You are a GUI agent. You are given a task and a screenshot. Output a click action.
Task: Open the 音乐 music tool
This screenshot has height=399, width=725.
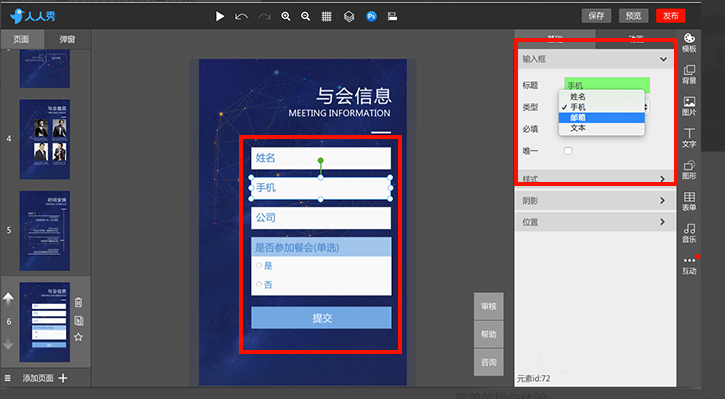689,233
